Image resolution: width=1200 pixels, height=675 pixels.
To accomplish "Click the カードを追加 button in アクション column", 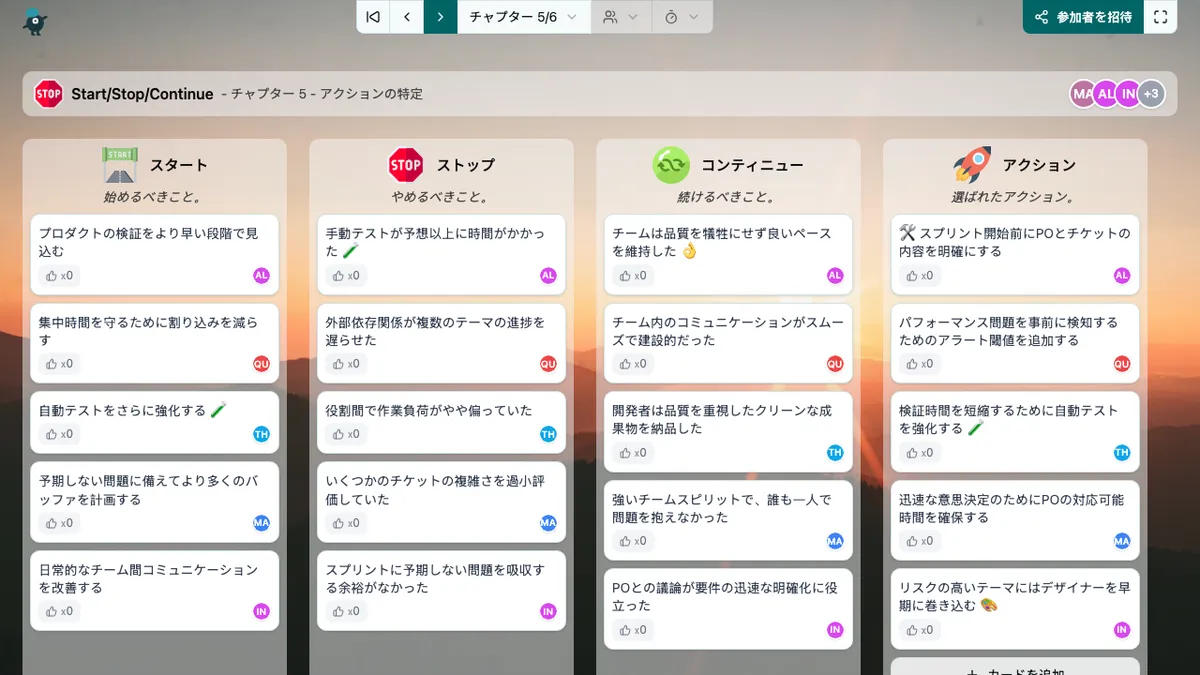I will click(1014, 669).
